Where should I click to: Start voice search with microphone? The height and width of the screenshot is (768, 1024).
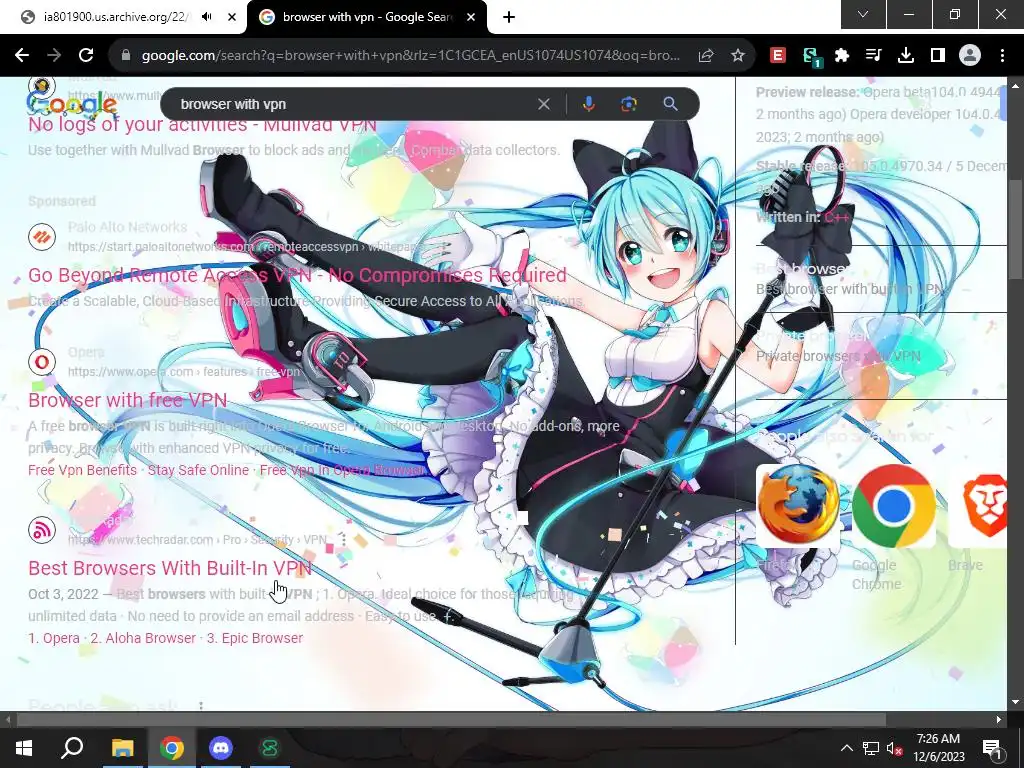tap(588, 104)
